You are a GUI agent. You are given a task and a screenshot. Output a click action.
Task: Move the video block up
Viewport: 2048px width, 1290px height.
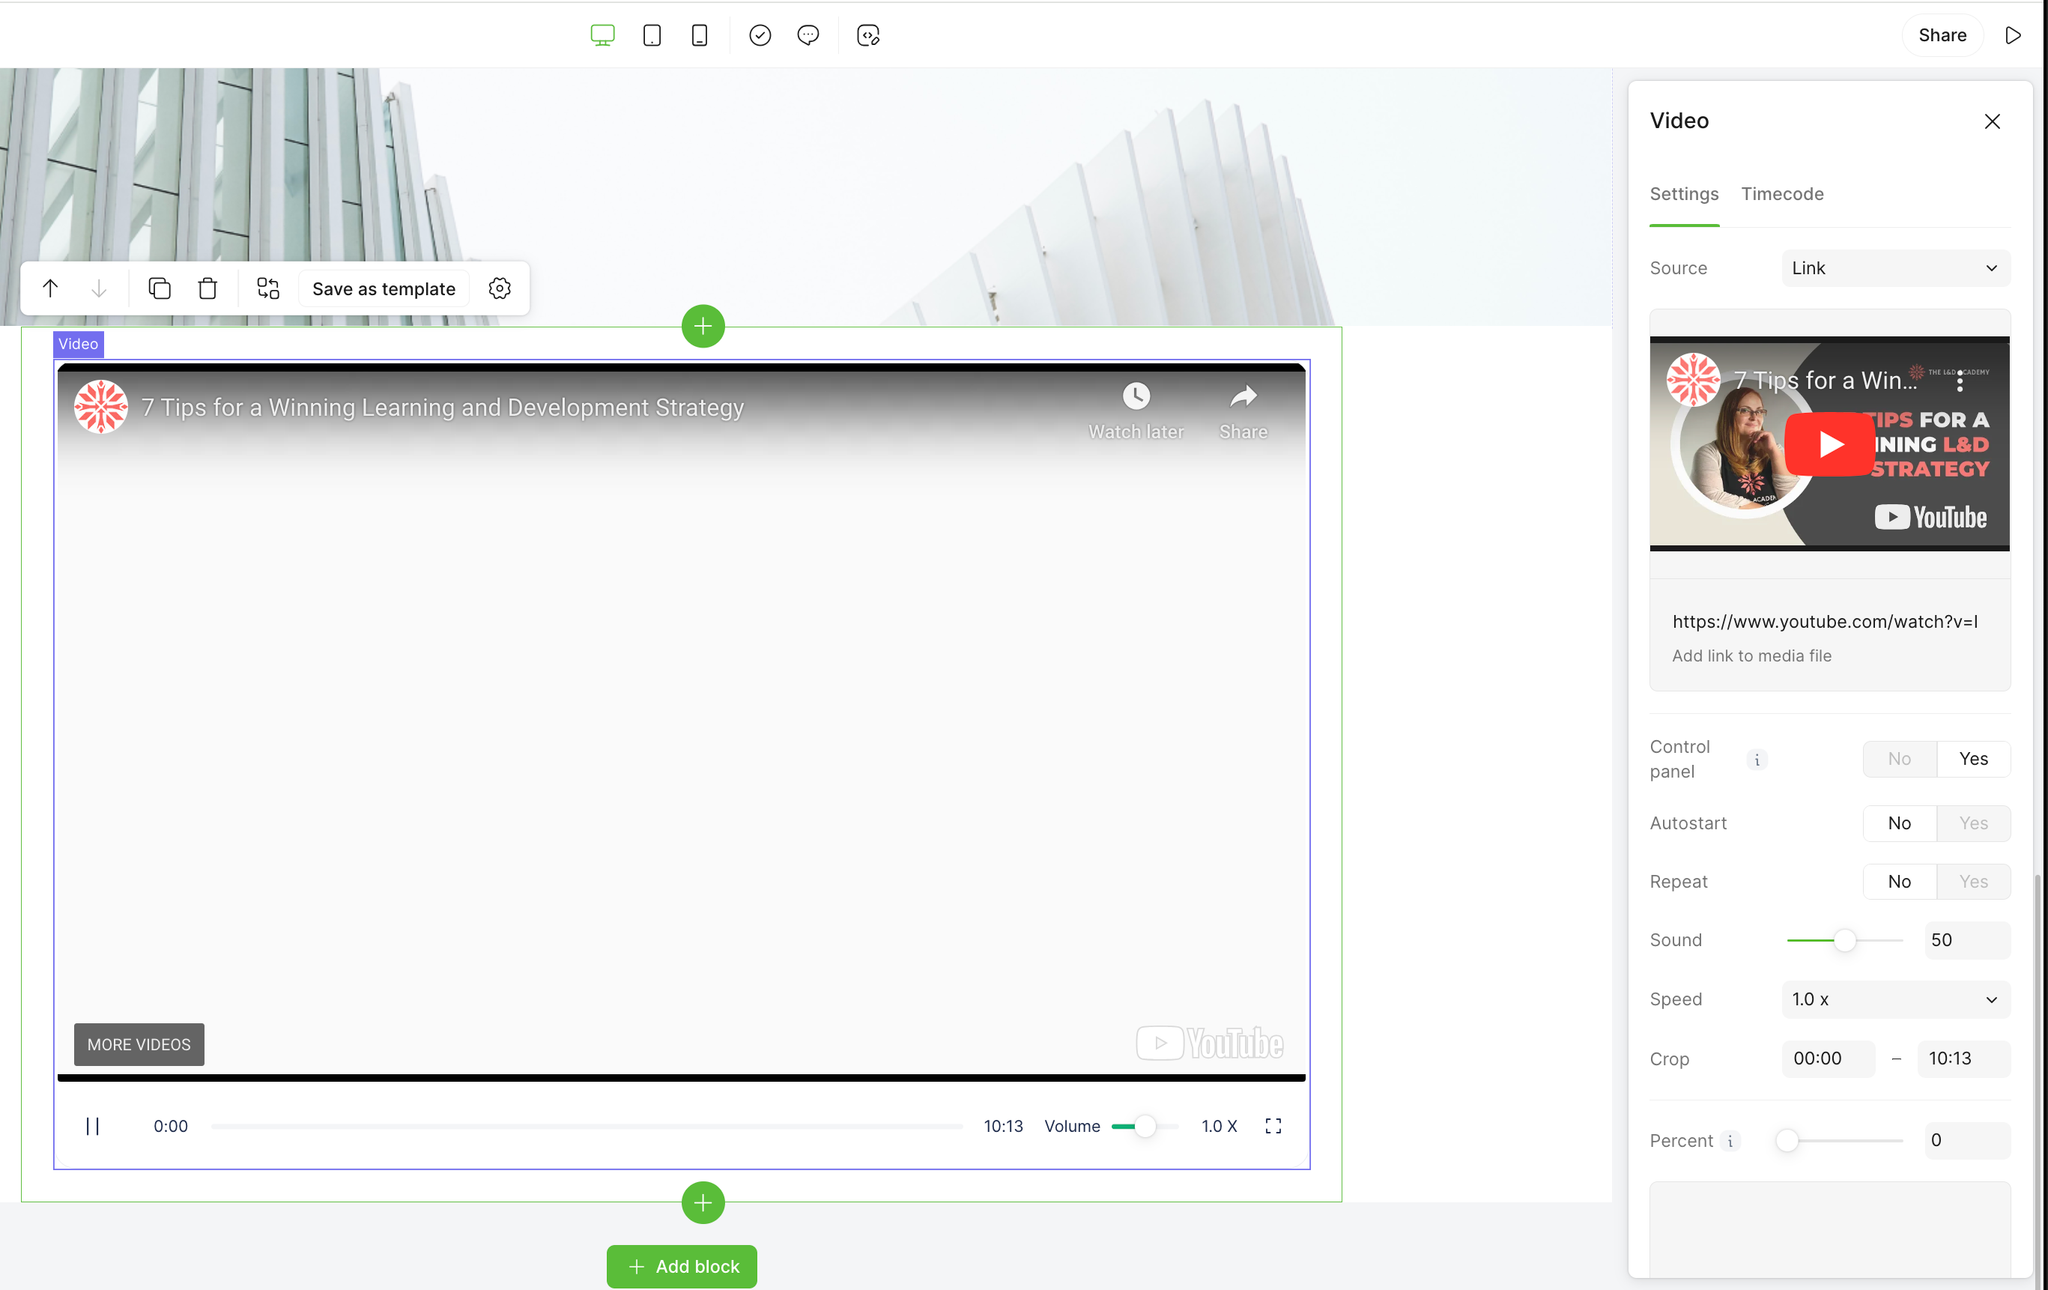50,289
